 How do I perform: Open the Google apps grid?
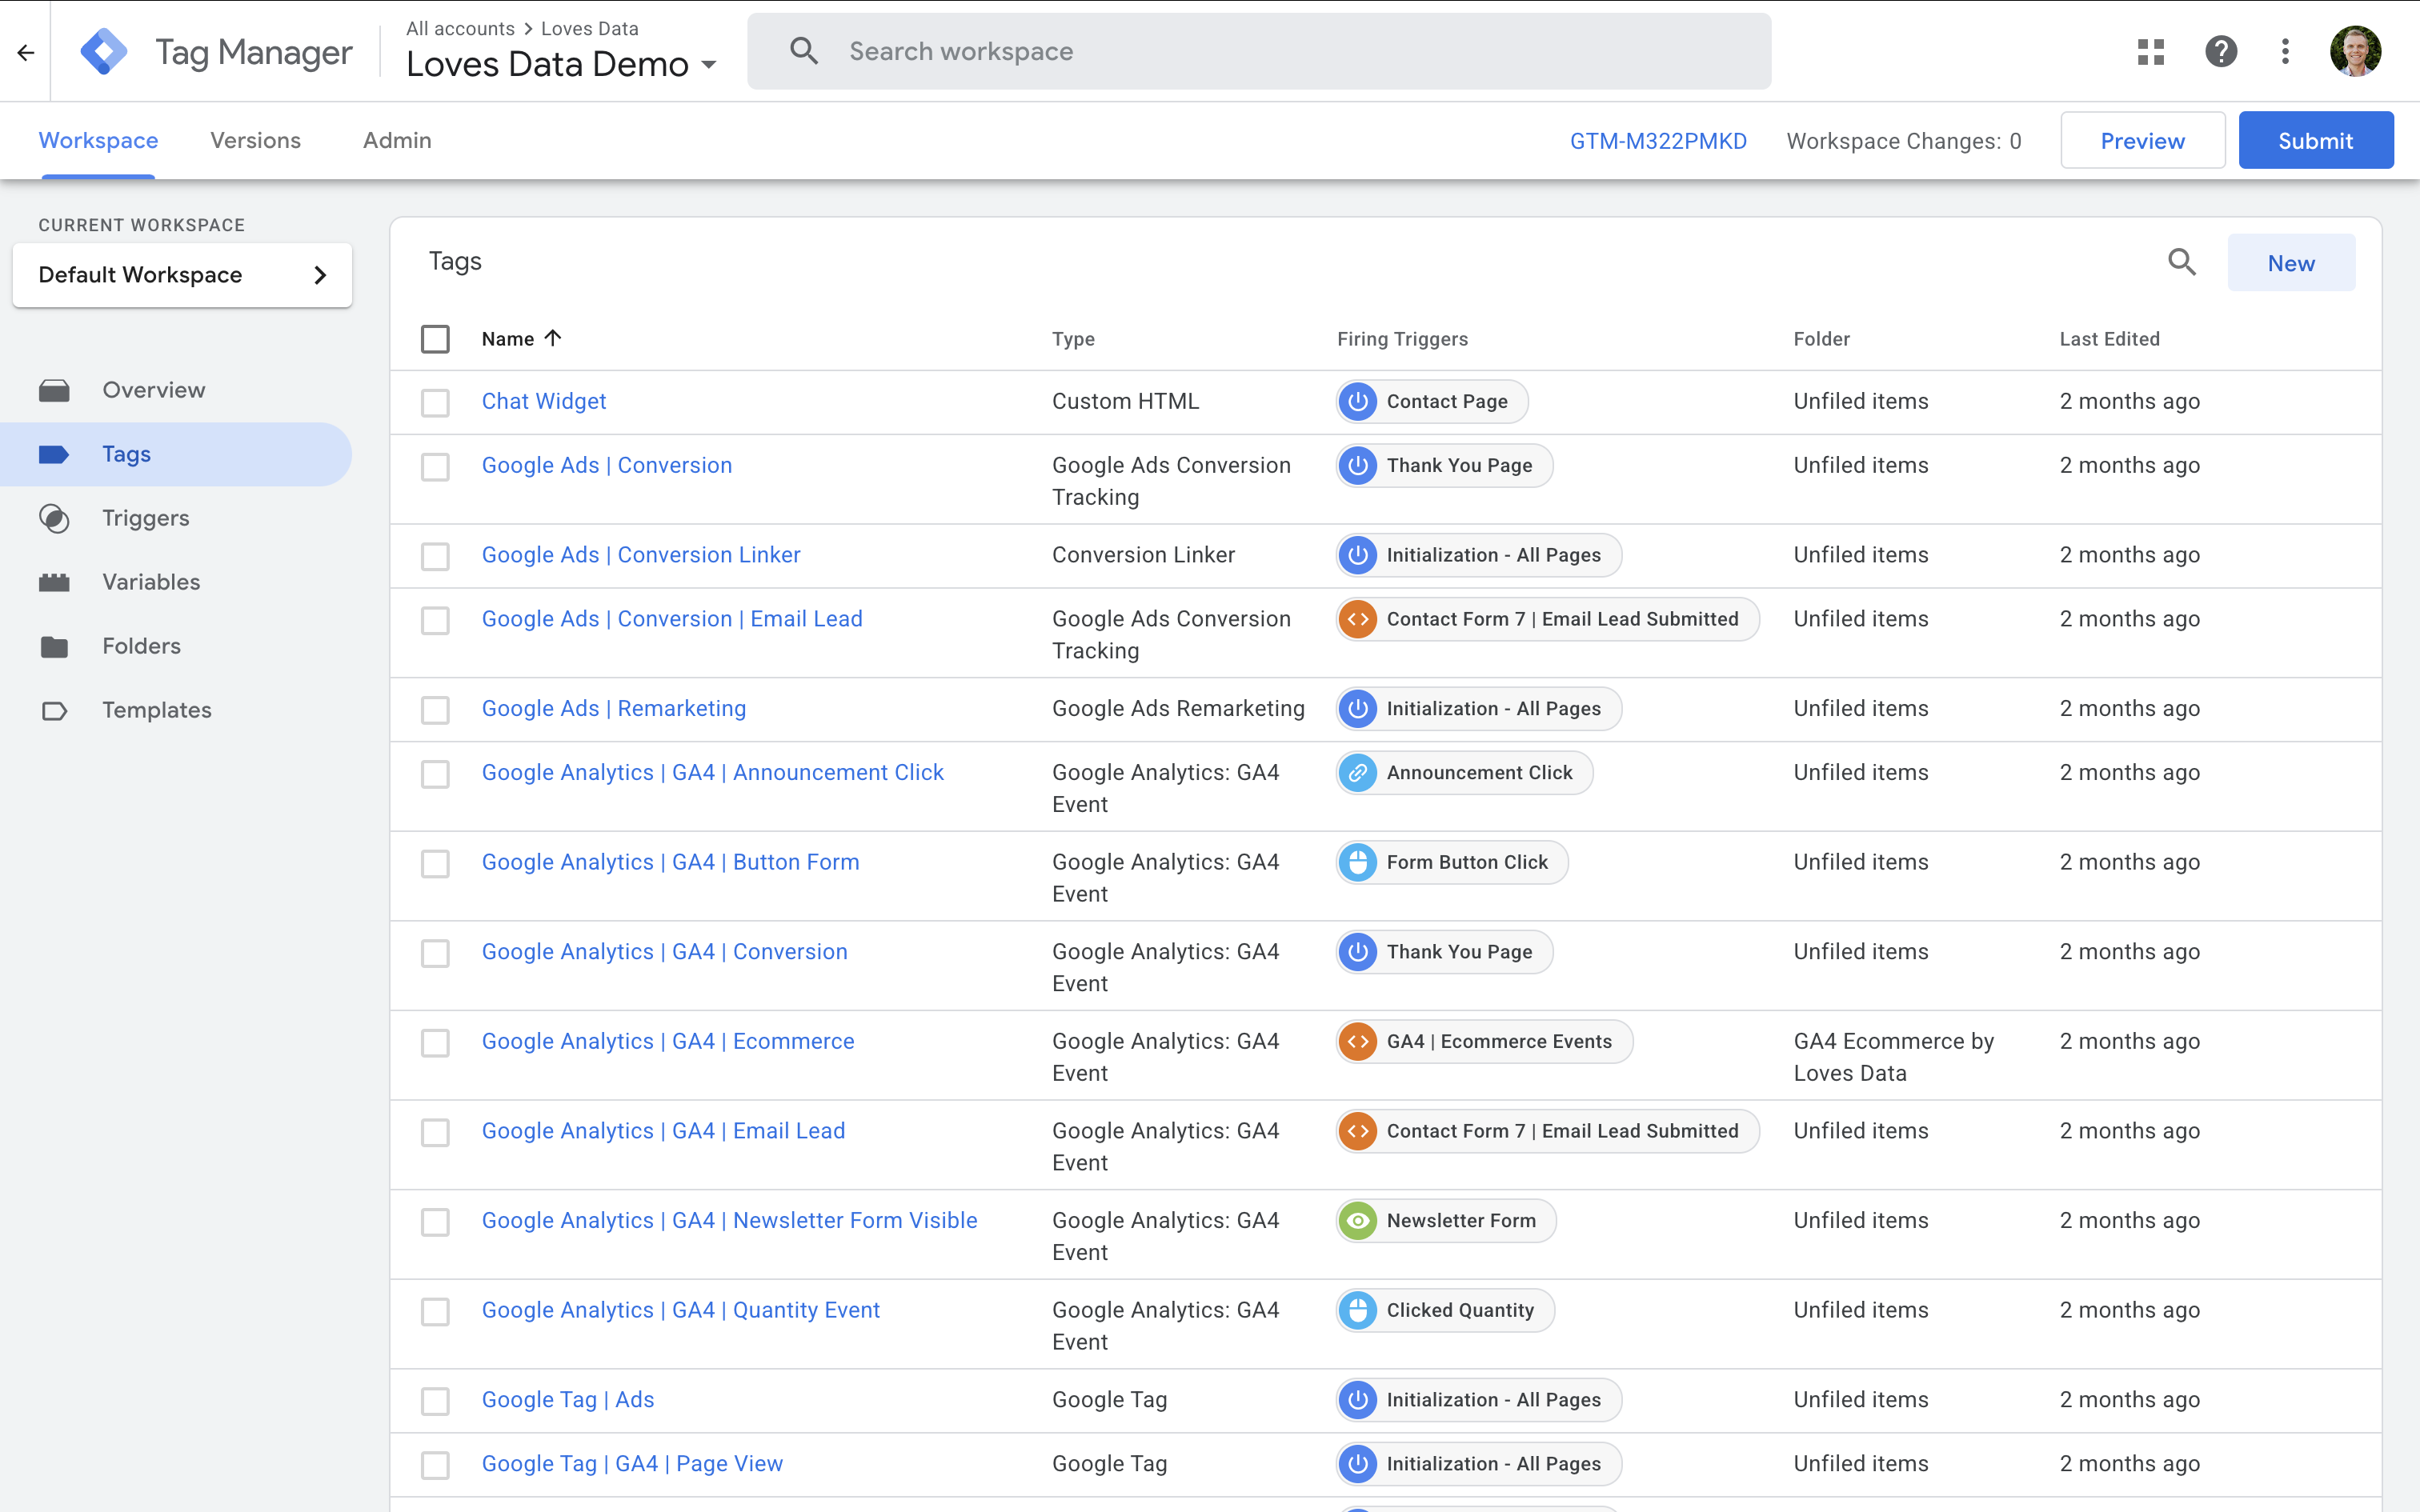tap(2151, 52)
